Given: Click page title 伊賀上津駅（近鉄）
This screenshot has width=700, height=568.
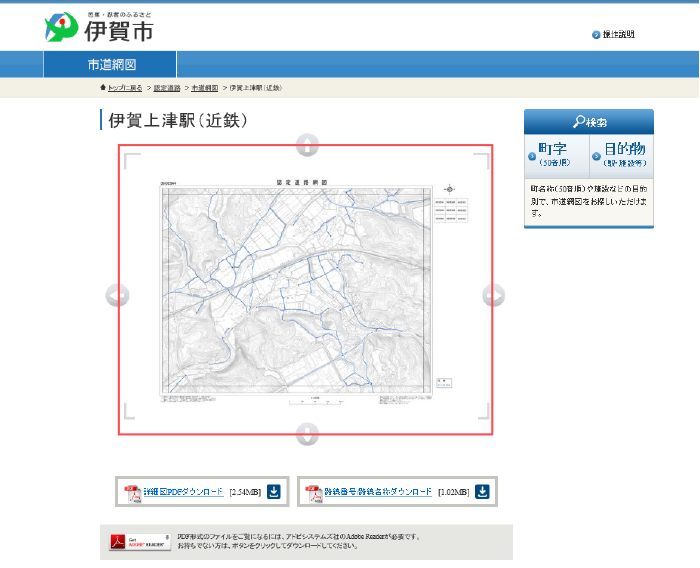Looking at the screenshot, I should 178,120.
